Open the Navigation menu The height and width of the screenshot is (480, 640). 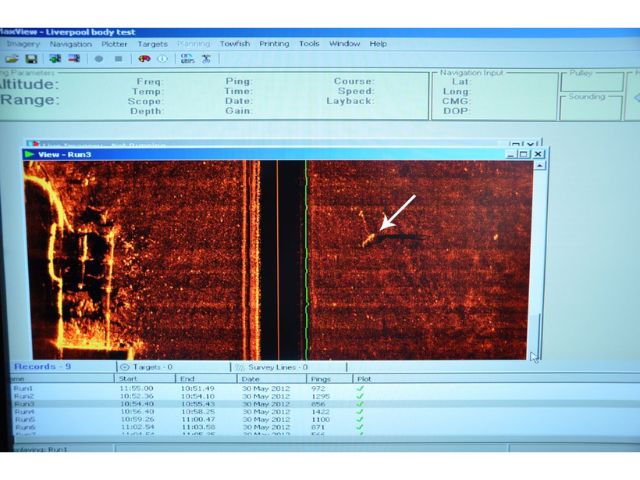tap(71, 44)
